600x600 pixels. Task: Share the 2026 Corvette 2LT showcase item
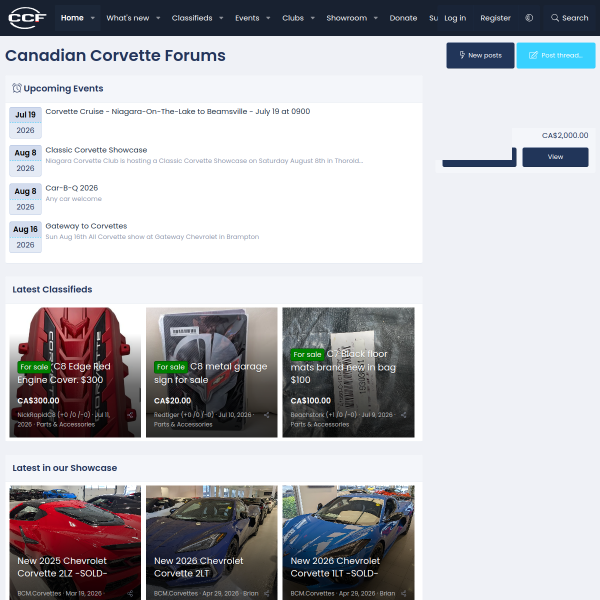click(267, 593)
